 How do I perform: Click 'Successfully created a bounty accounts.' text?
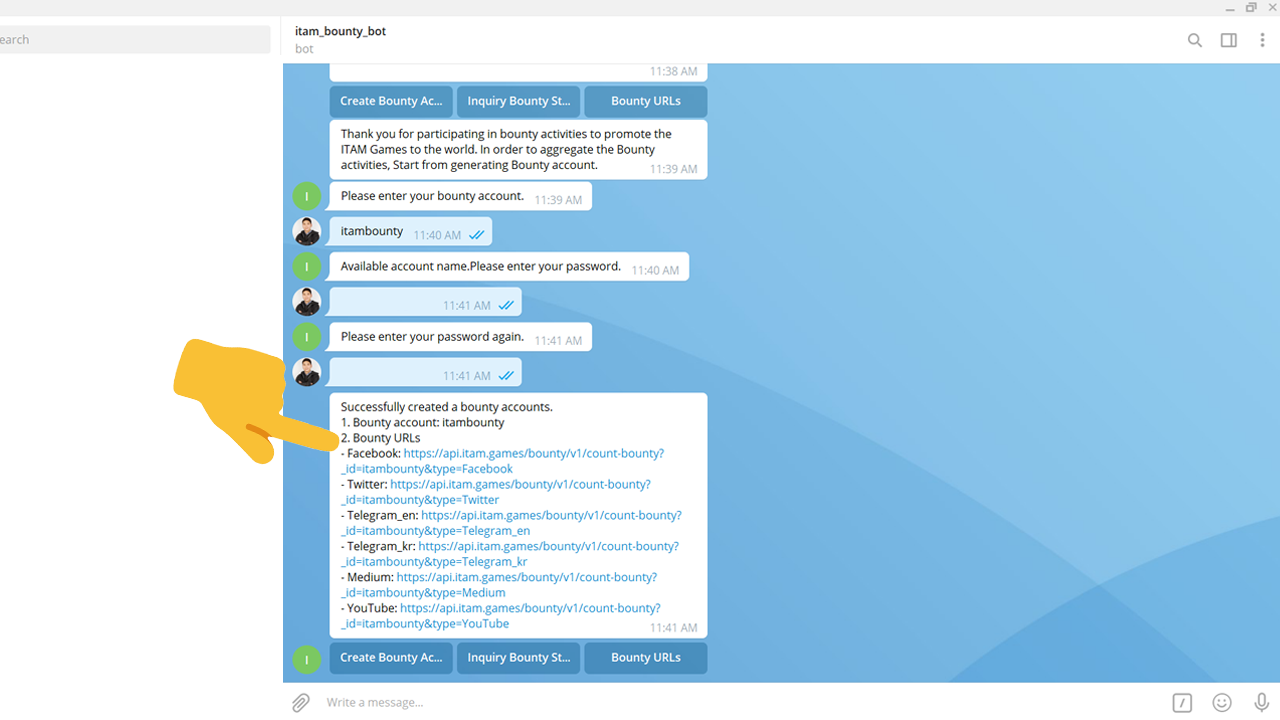pos(446,407)
